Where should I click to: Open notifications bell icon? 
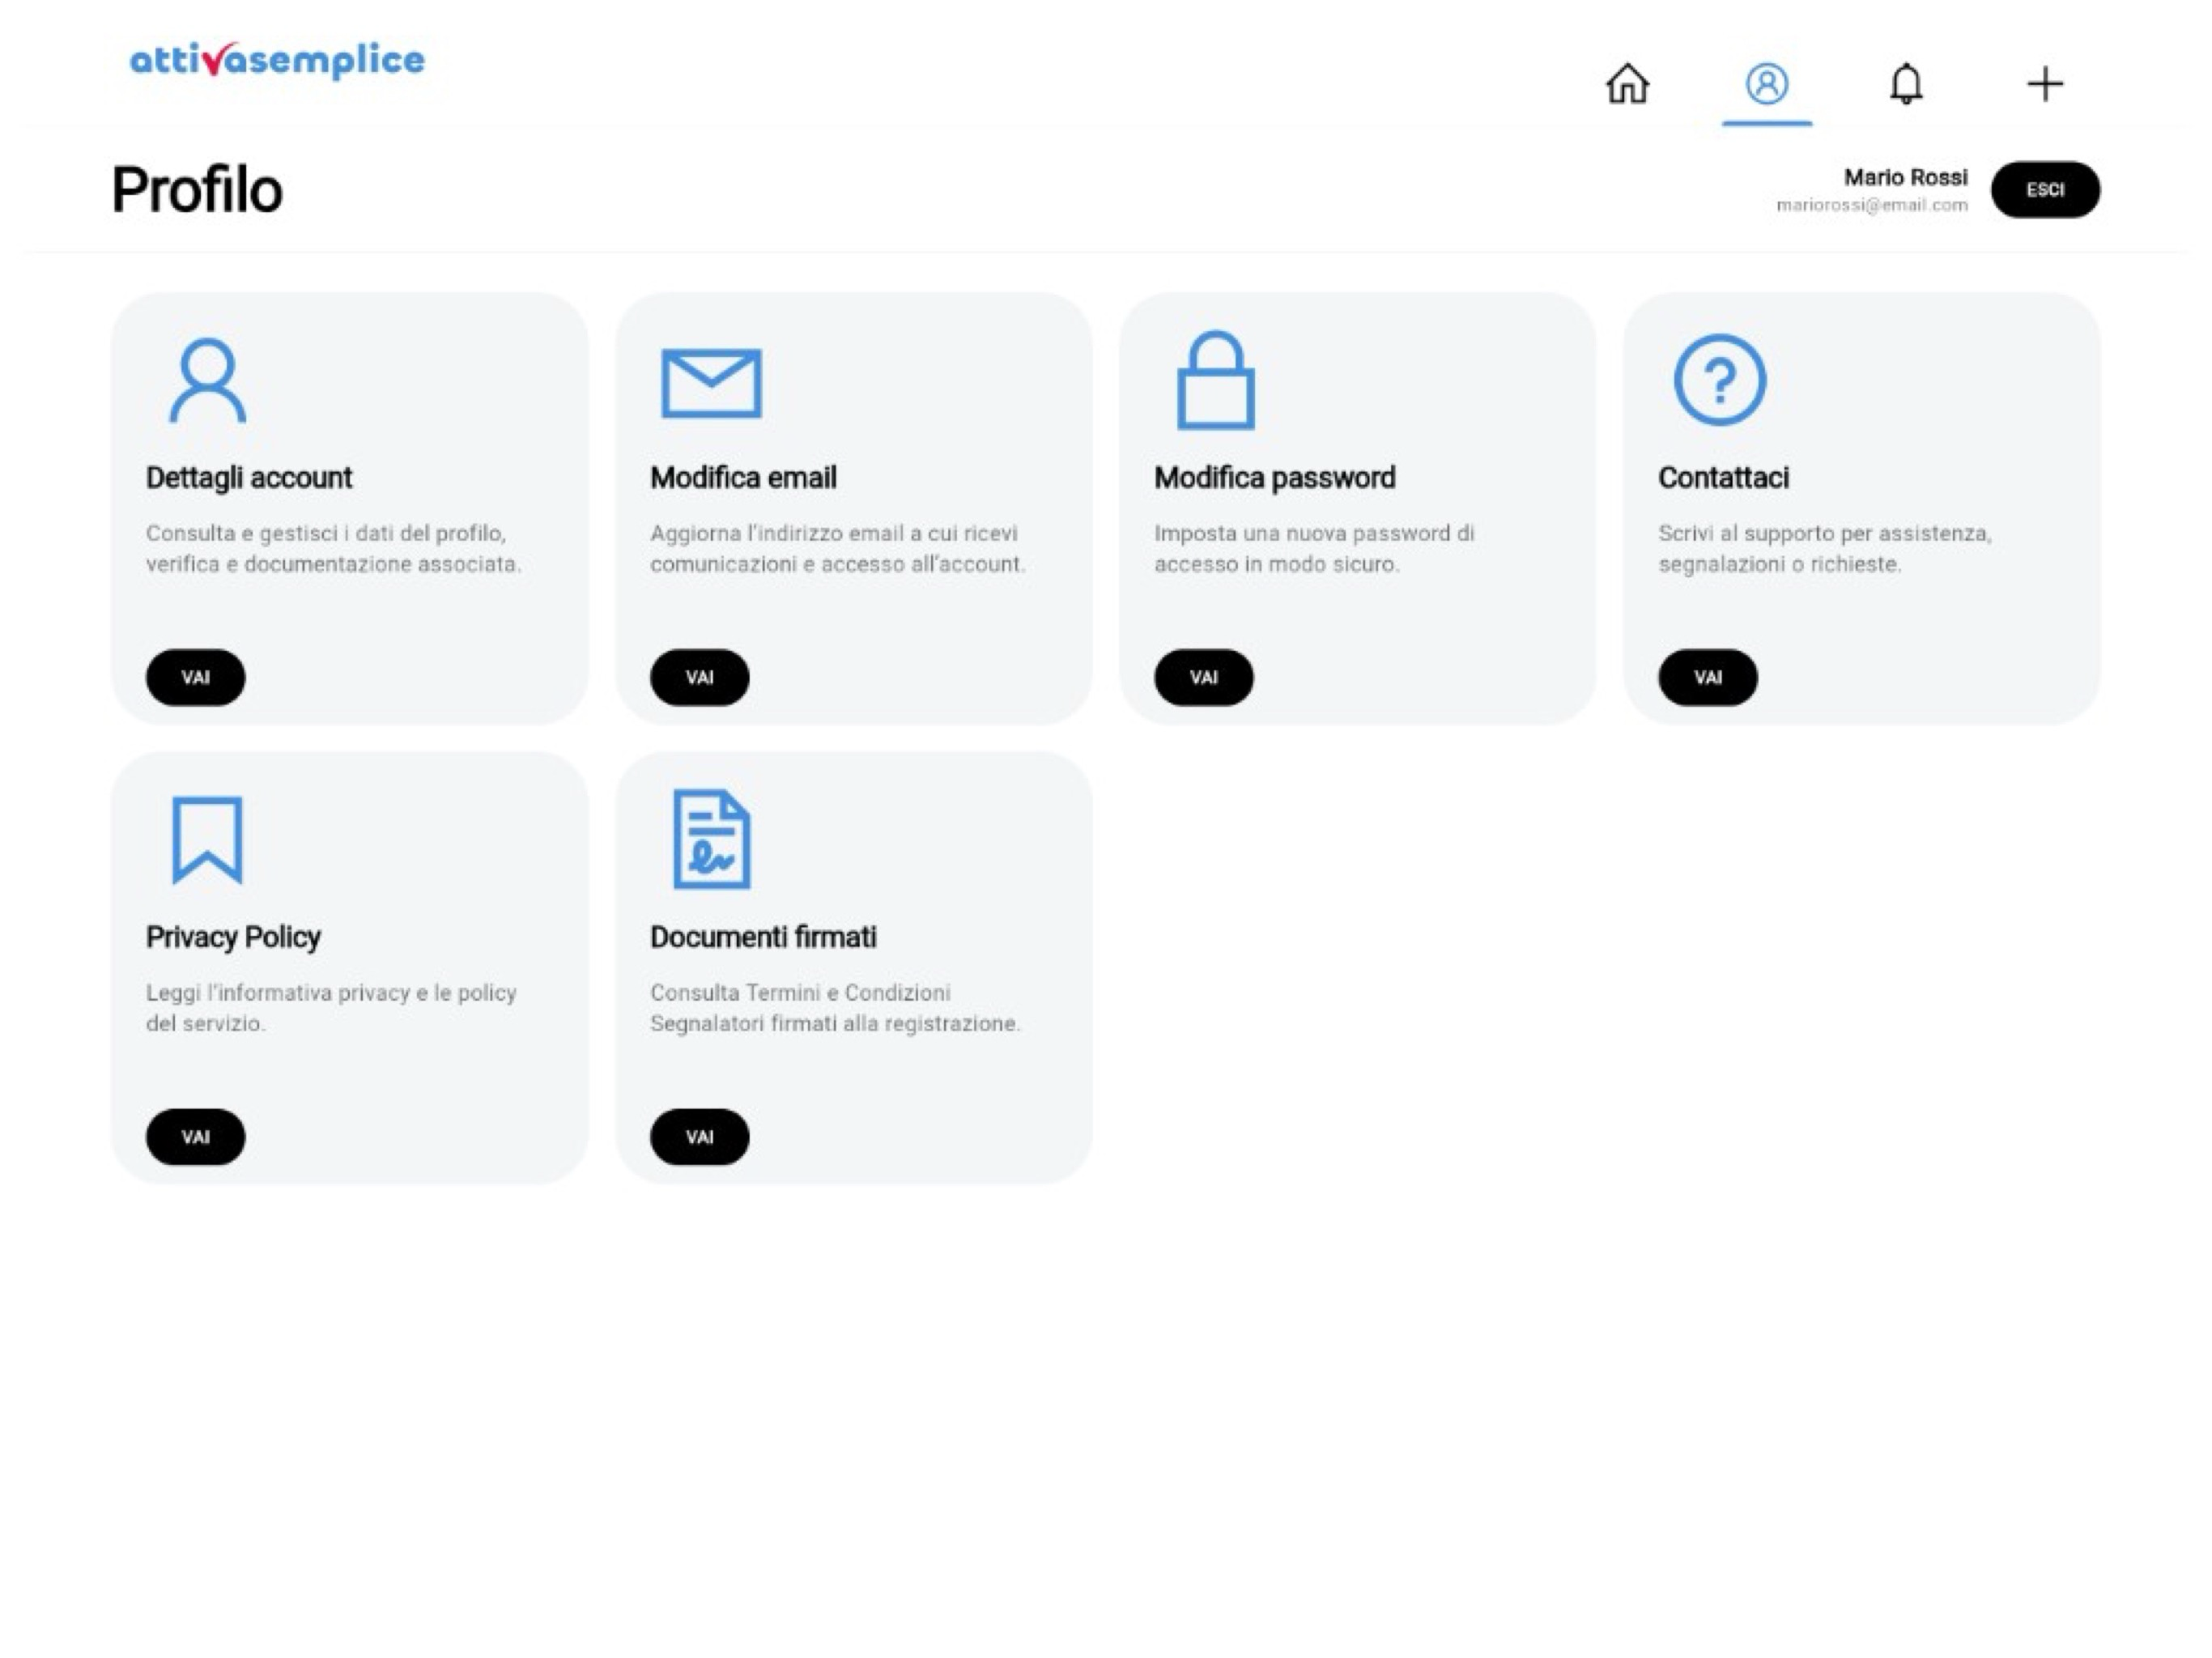[1905, 83]
